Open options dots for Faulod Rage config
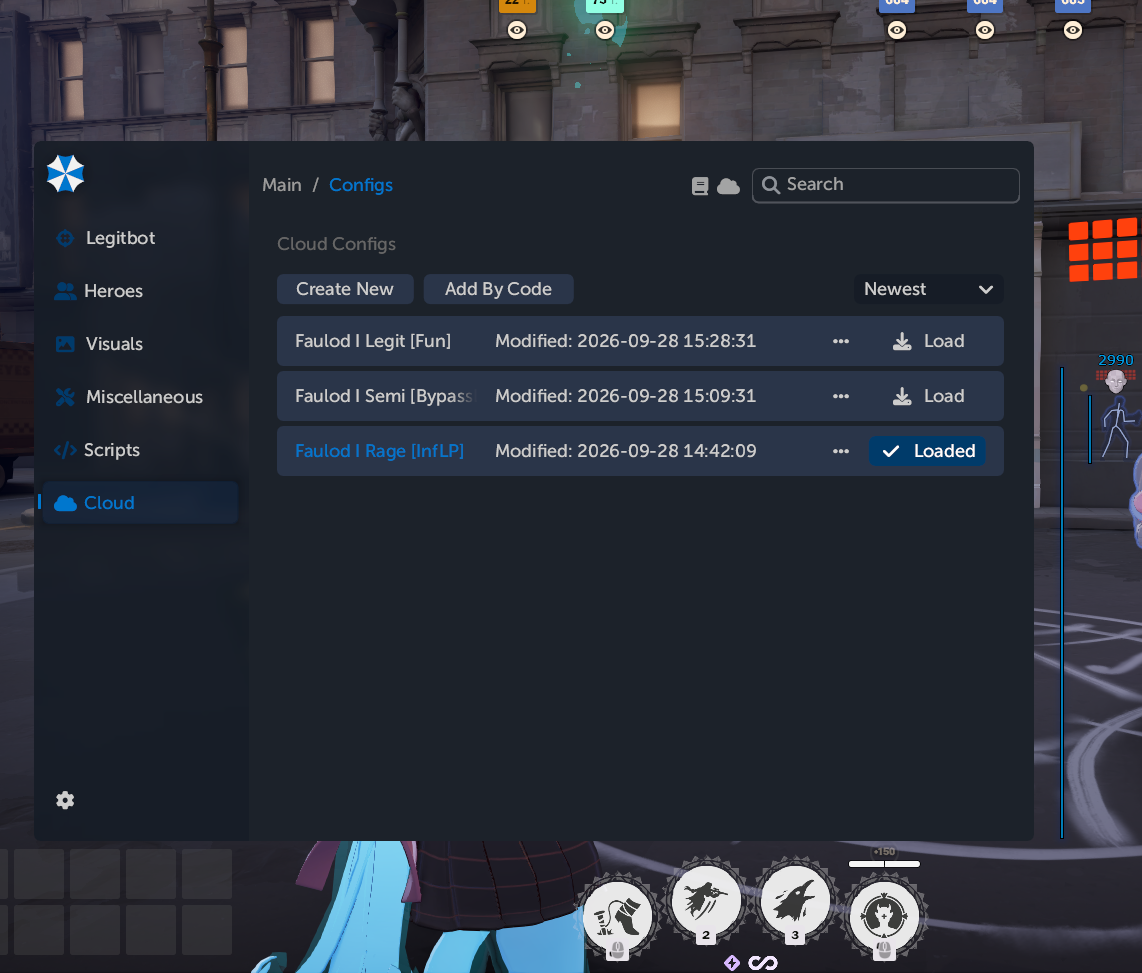The width and height of the screenshot is (1142, 973). tap(840, 451)
